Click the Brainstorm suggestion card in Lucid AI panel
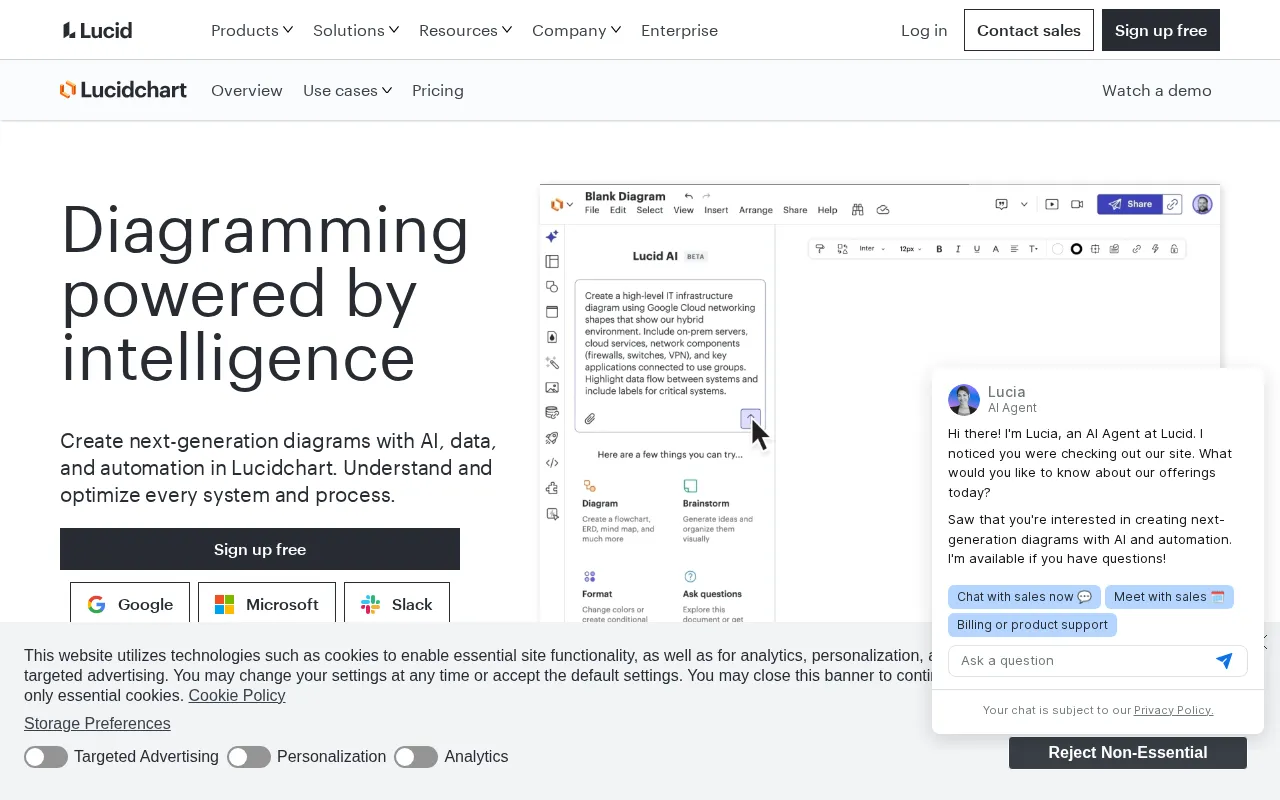This screenshot has width=1280, height=800. (720, 511)
